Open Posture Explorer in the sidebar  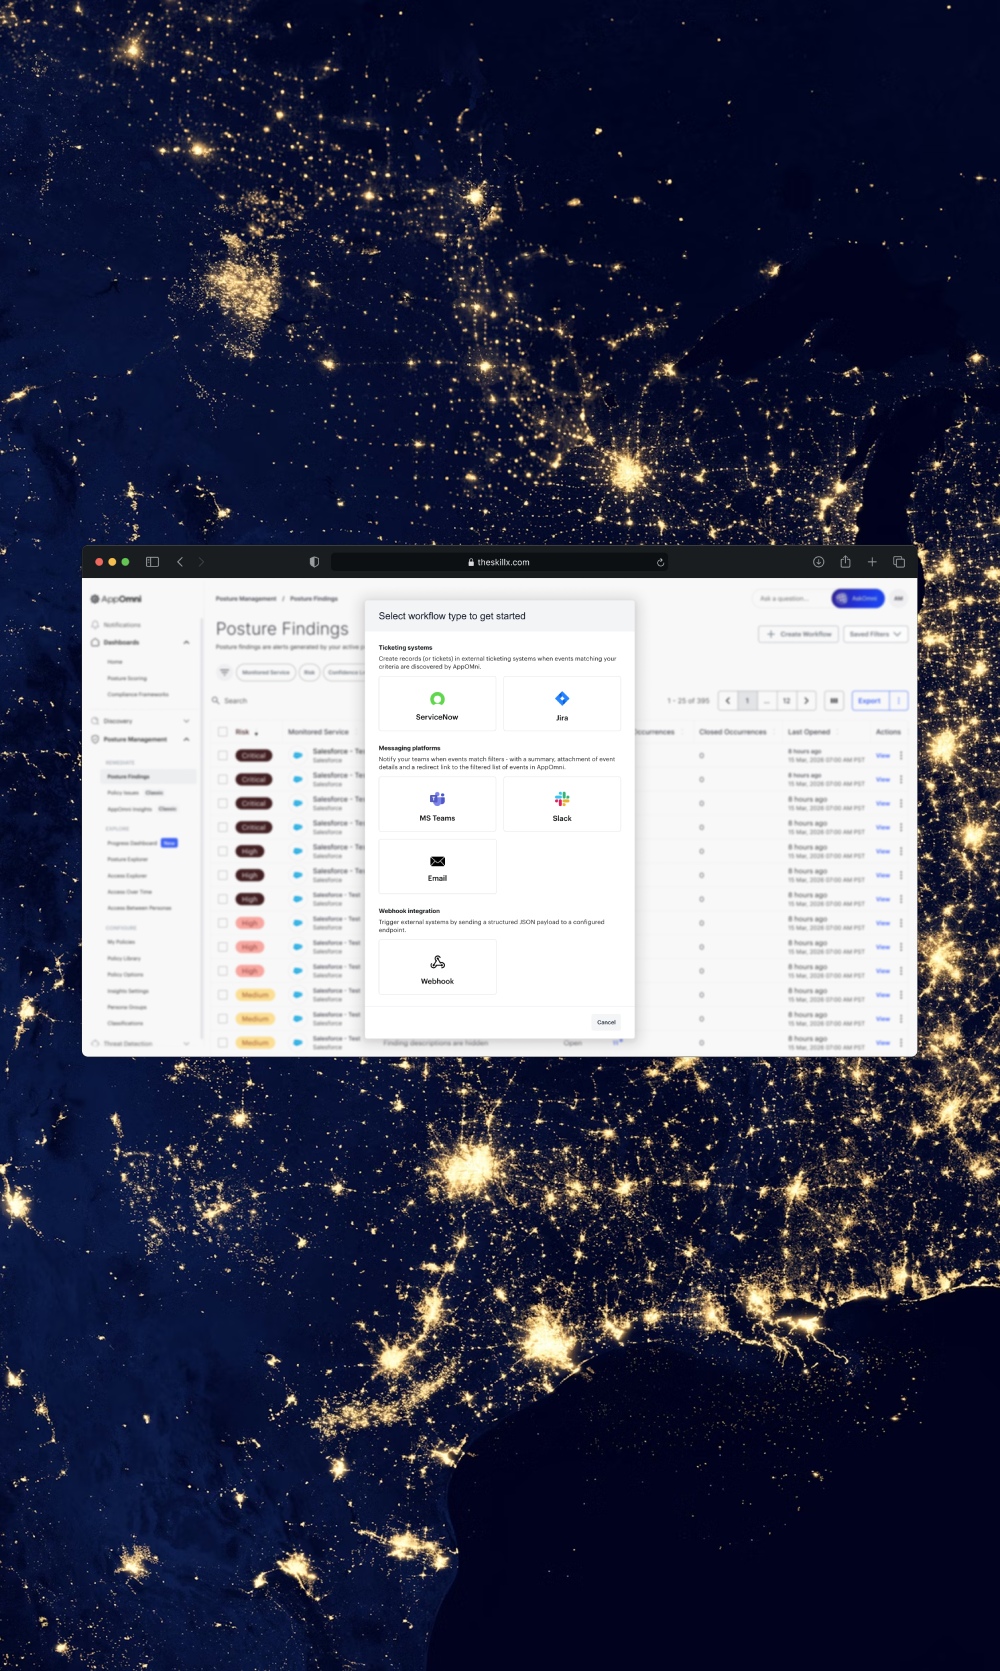click(127, 859)
